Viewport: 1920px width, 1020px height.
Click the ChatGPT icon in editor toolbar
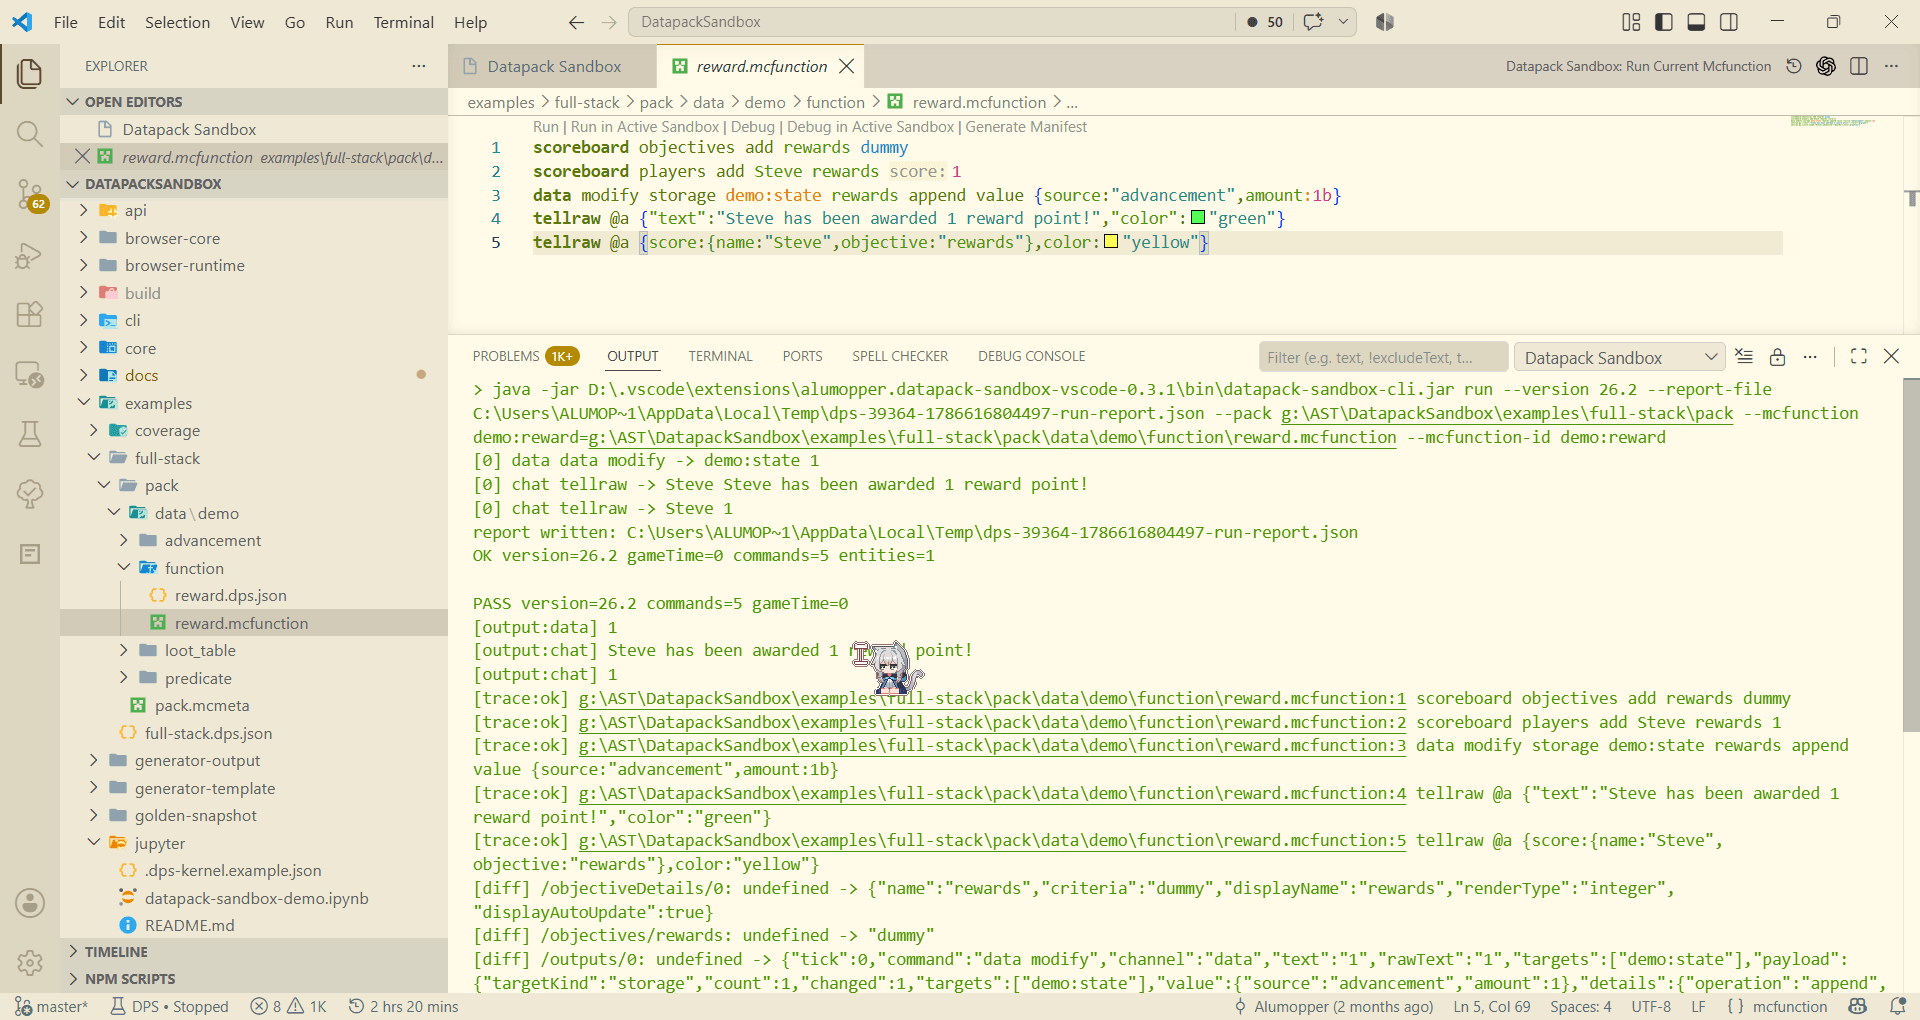(1826, 66)
